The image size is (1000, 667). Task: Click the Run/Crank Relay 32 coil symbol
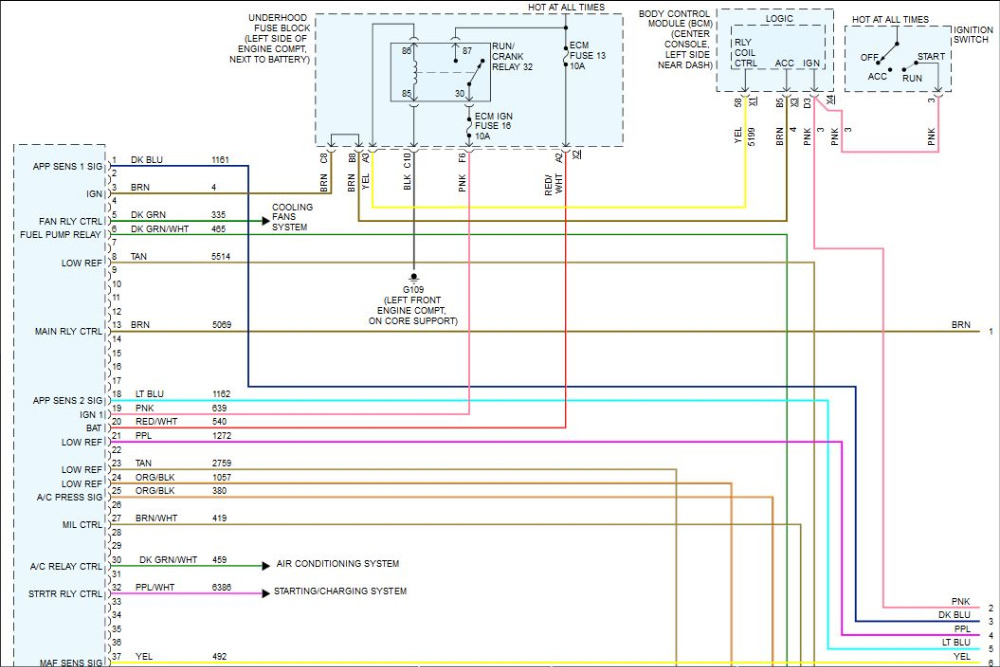[413, 71]
